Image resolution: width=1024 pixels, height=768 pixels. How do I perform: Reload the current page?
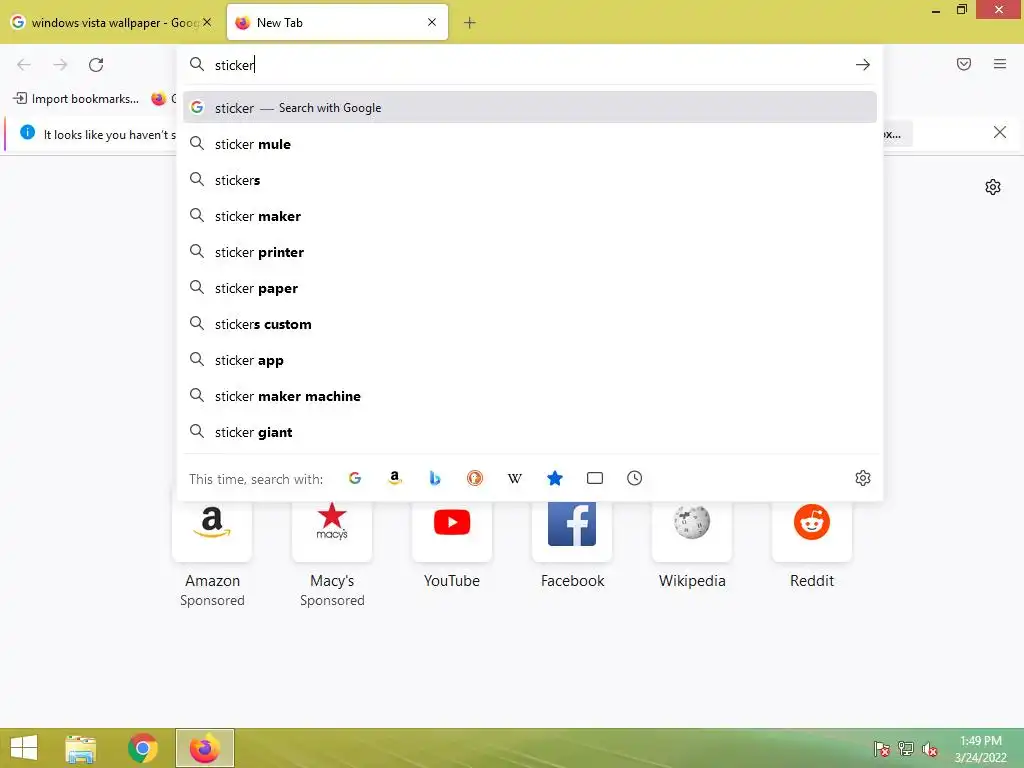click(x=96, y=65)
